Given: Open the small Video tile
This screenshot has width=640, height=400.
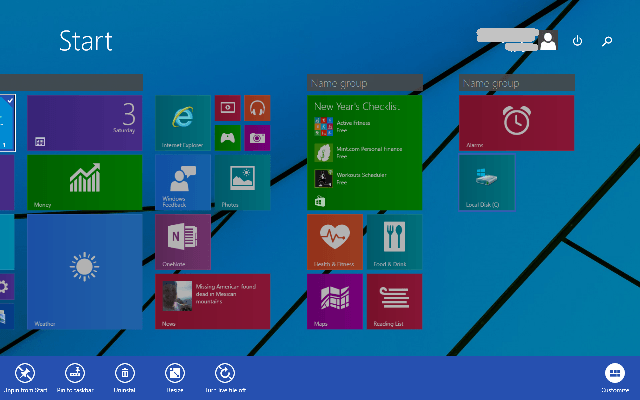Looking at the screenshot, I should click(228, 108).
